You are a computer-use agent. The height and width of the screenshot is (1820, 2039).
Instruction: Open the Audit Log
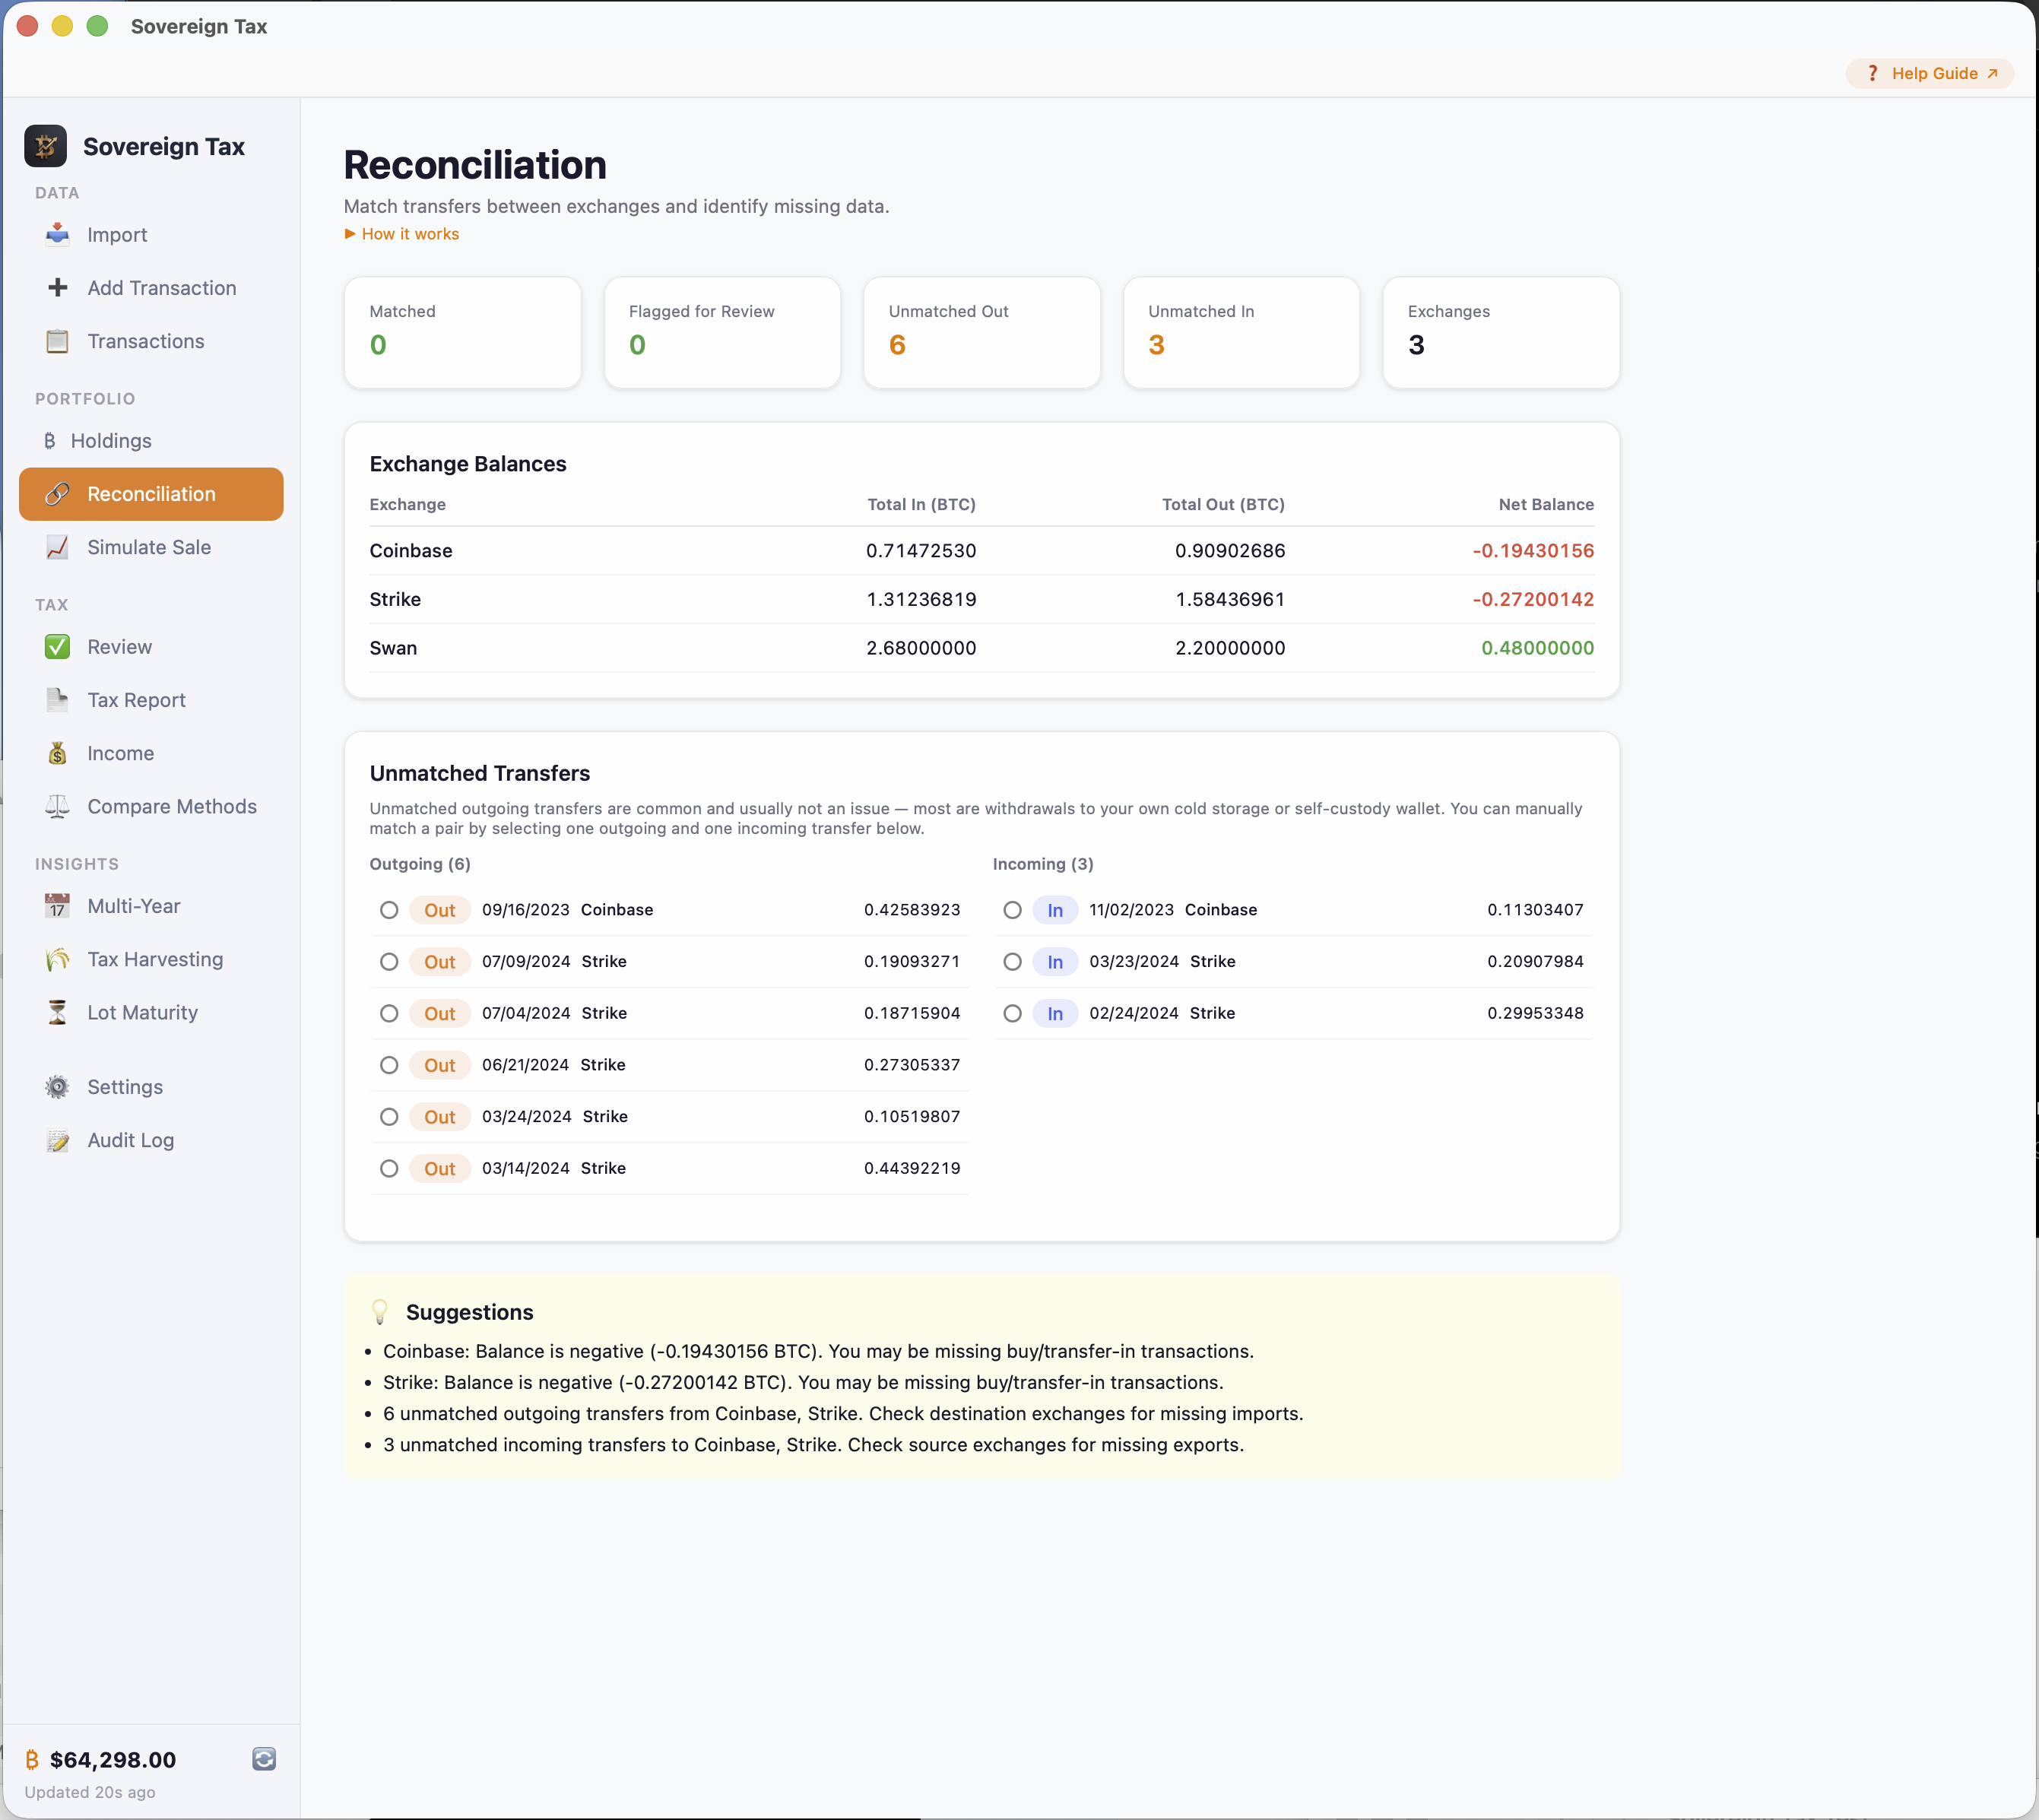pyautogui.click(x=57, y=1139)
